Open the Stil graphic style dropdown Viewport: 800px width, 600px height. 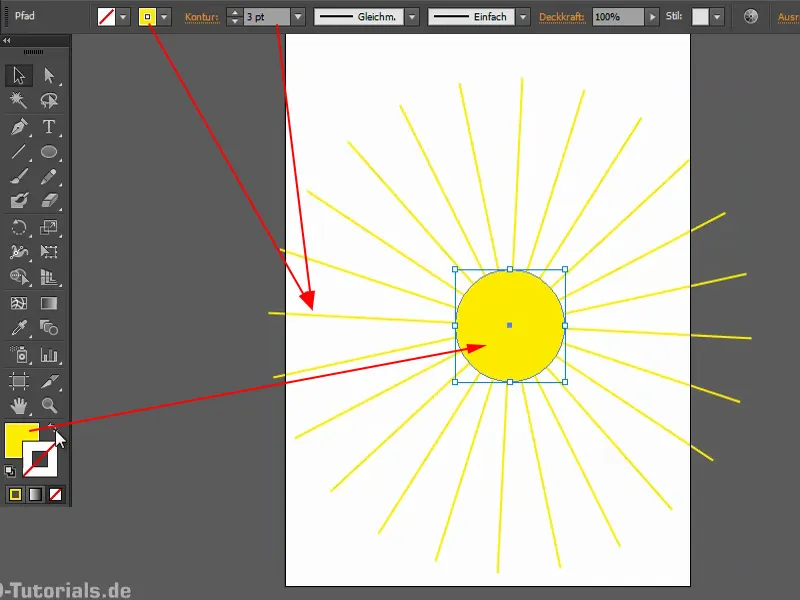[717, 17]
